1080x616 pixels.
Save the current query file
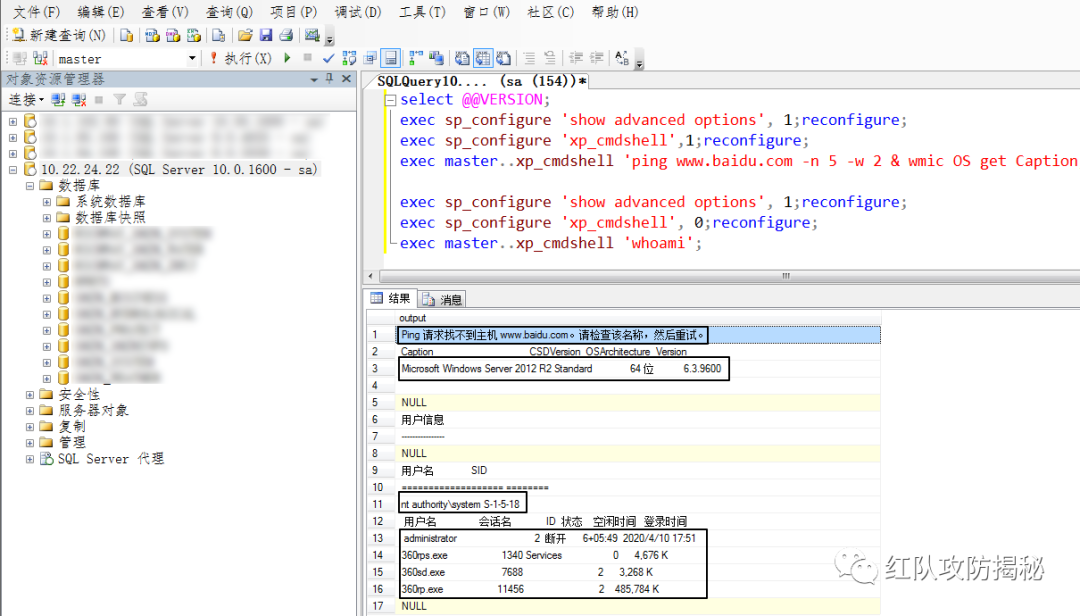point(266,35)
